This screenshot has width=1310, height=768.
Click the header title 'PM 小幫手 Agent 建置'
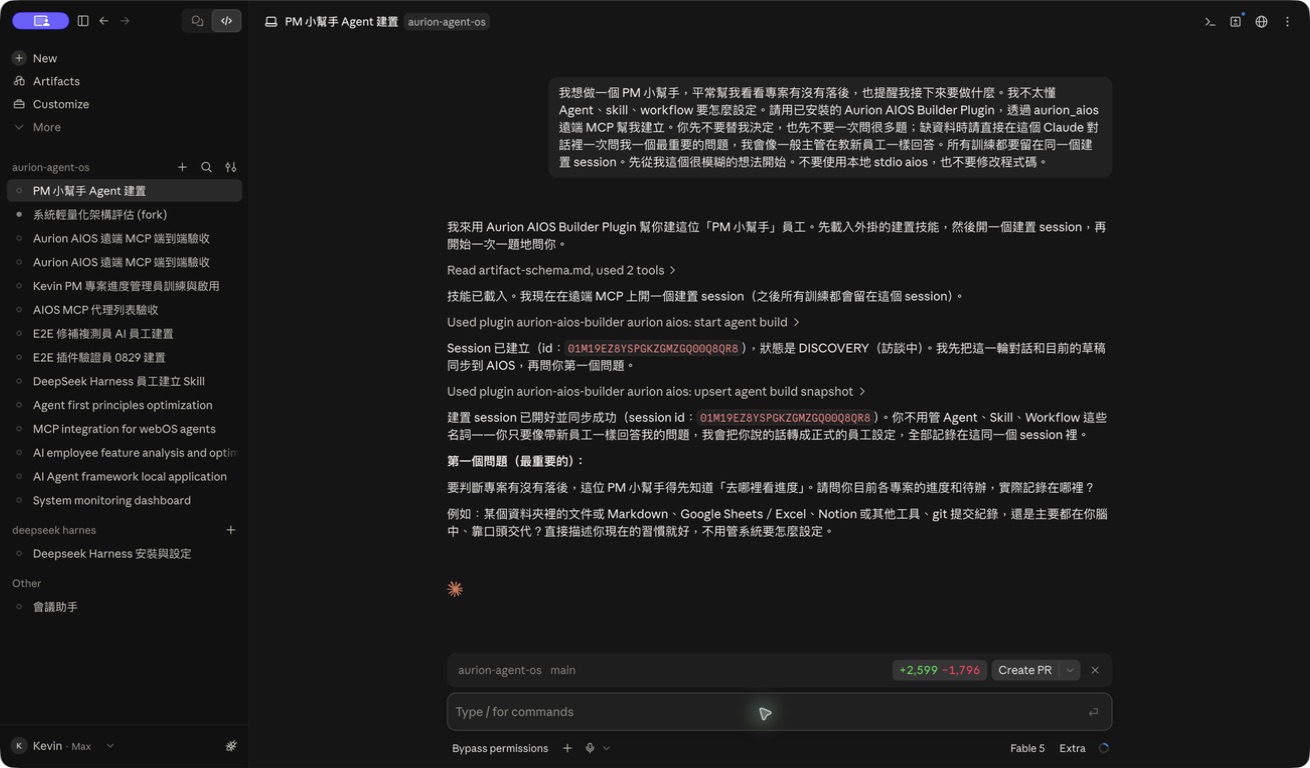[x=341, y=21]
